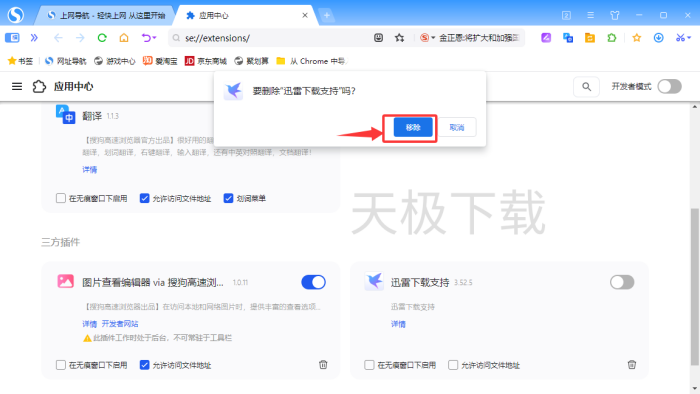Enable the 迅雷下载支持 extension toggle
This screenshot has width=700, height=394.
coord(622,282)
